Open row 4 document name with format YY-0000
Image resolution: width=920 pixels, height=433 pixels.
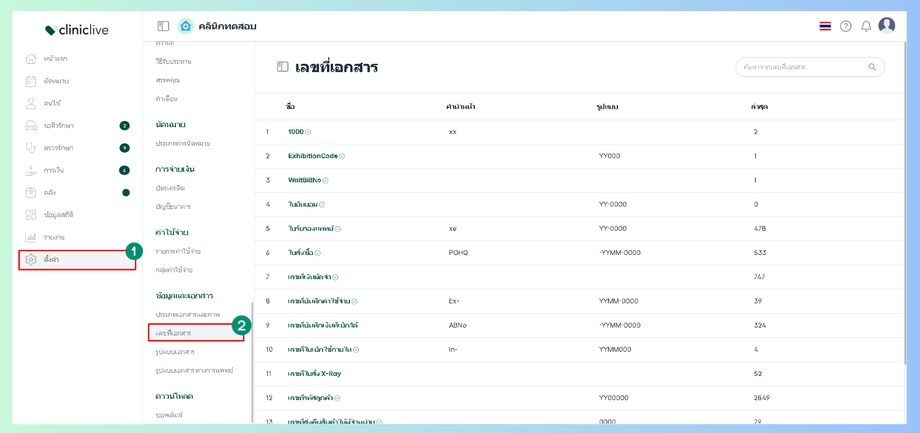pyautogui.click(x=303, y=204)
